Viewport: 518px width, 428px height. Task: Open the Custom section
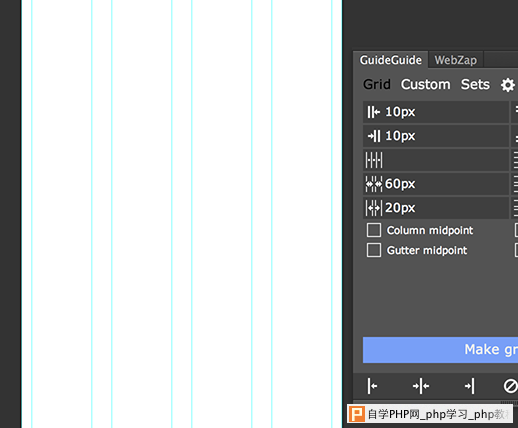pos(426,85)
